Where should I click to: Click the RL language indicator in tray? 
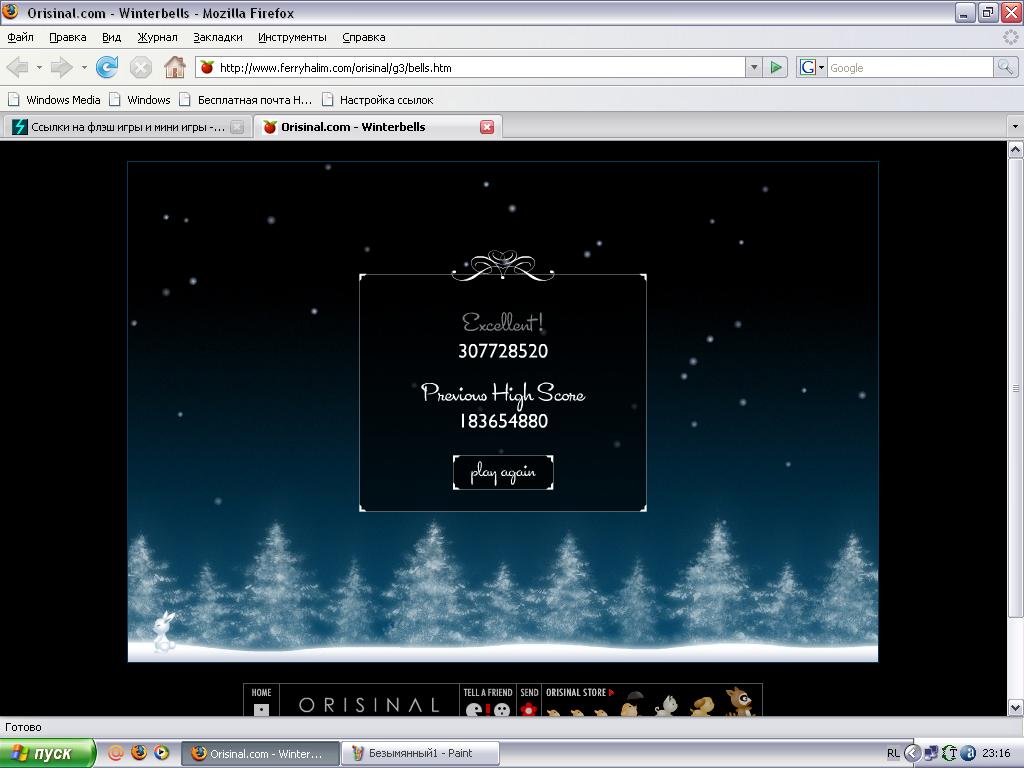point(893,753)
